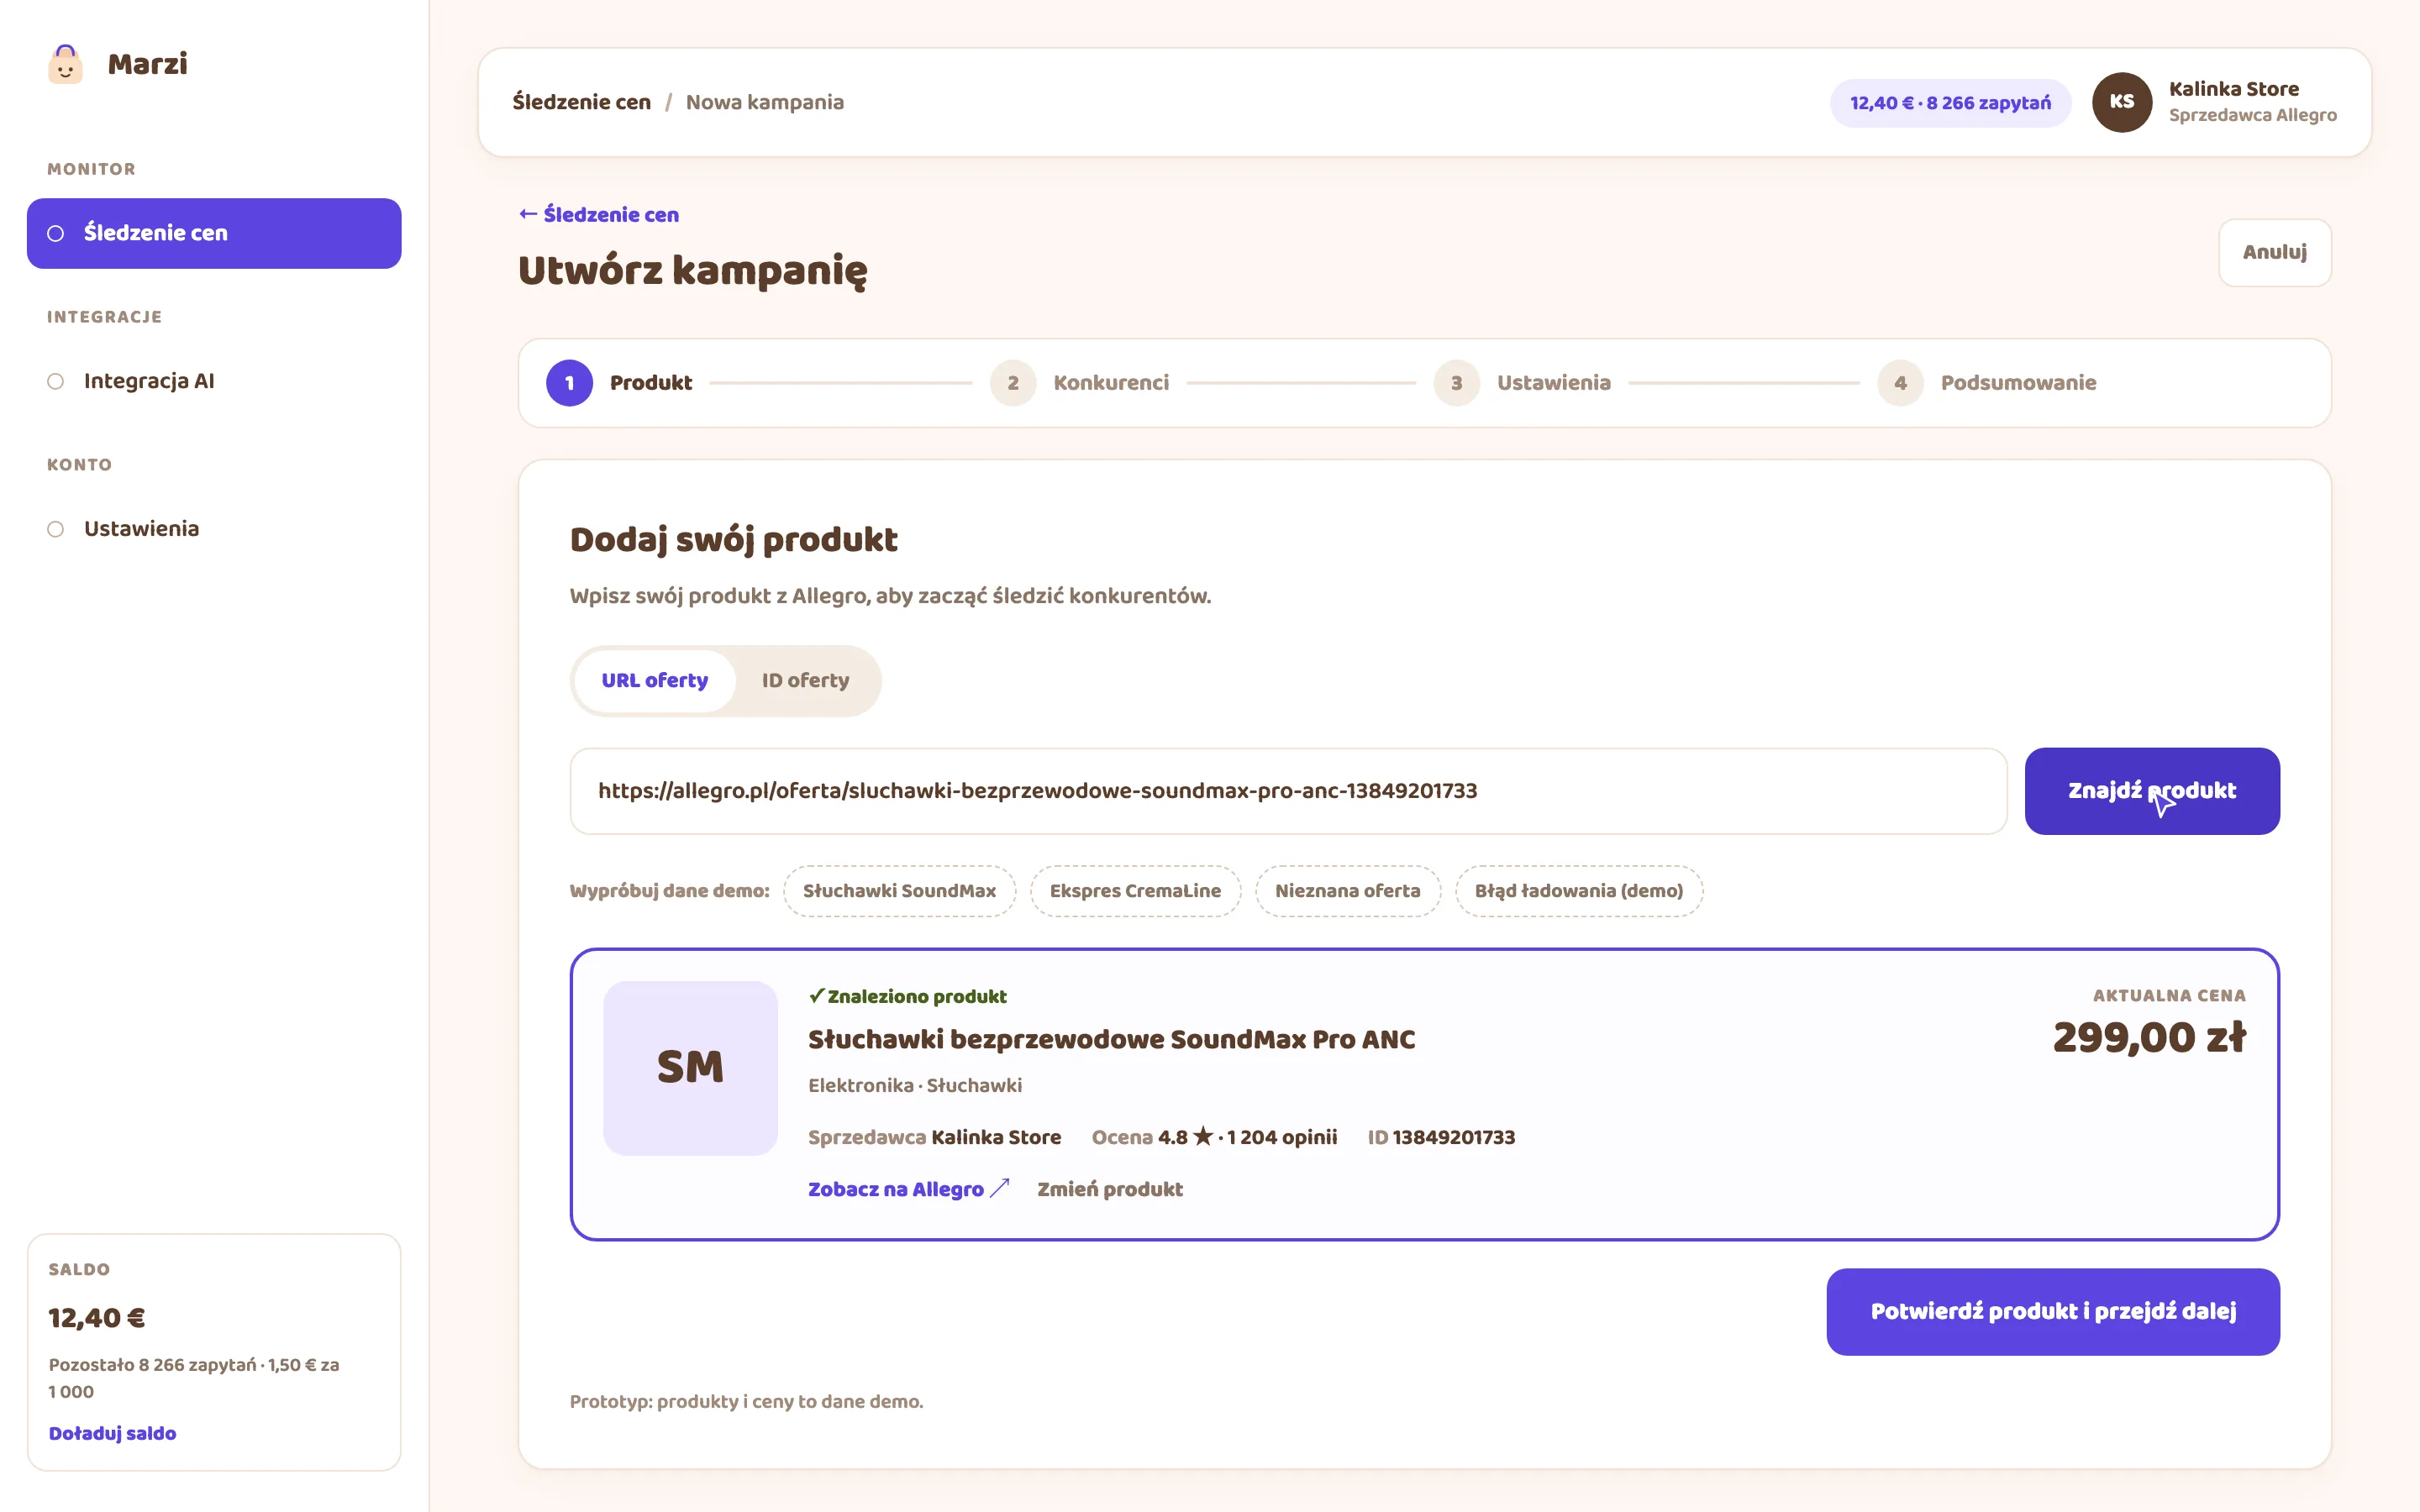The height and width of the screenshot is (1512, 2420).
Task: Click the Słuchawki bezprzewodowe SoundMax Pro ANC title
Action: (x=1111, y=1040)
